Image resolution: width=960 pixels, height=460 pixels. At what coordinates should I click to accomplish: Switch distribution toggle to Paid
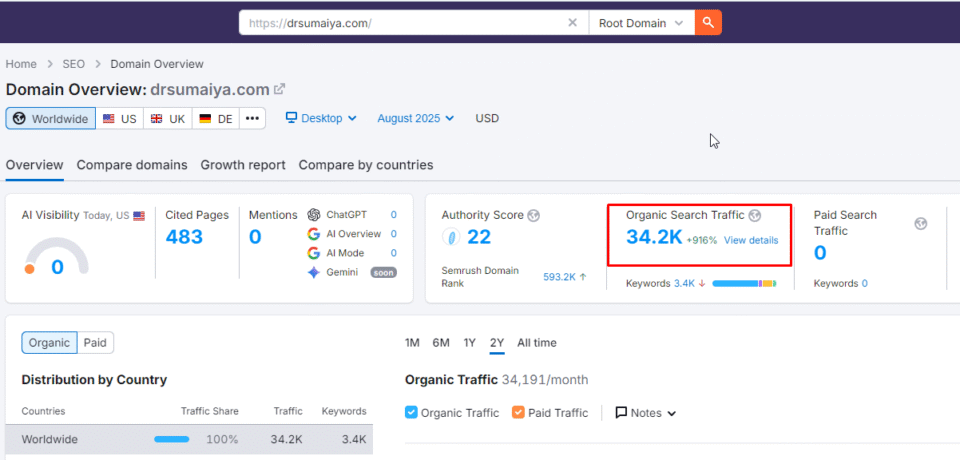[x=96, y=343]
